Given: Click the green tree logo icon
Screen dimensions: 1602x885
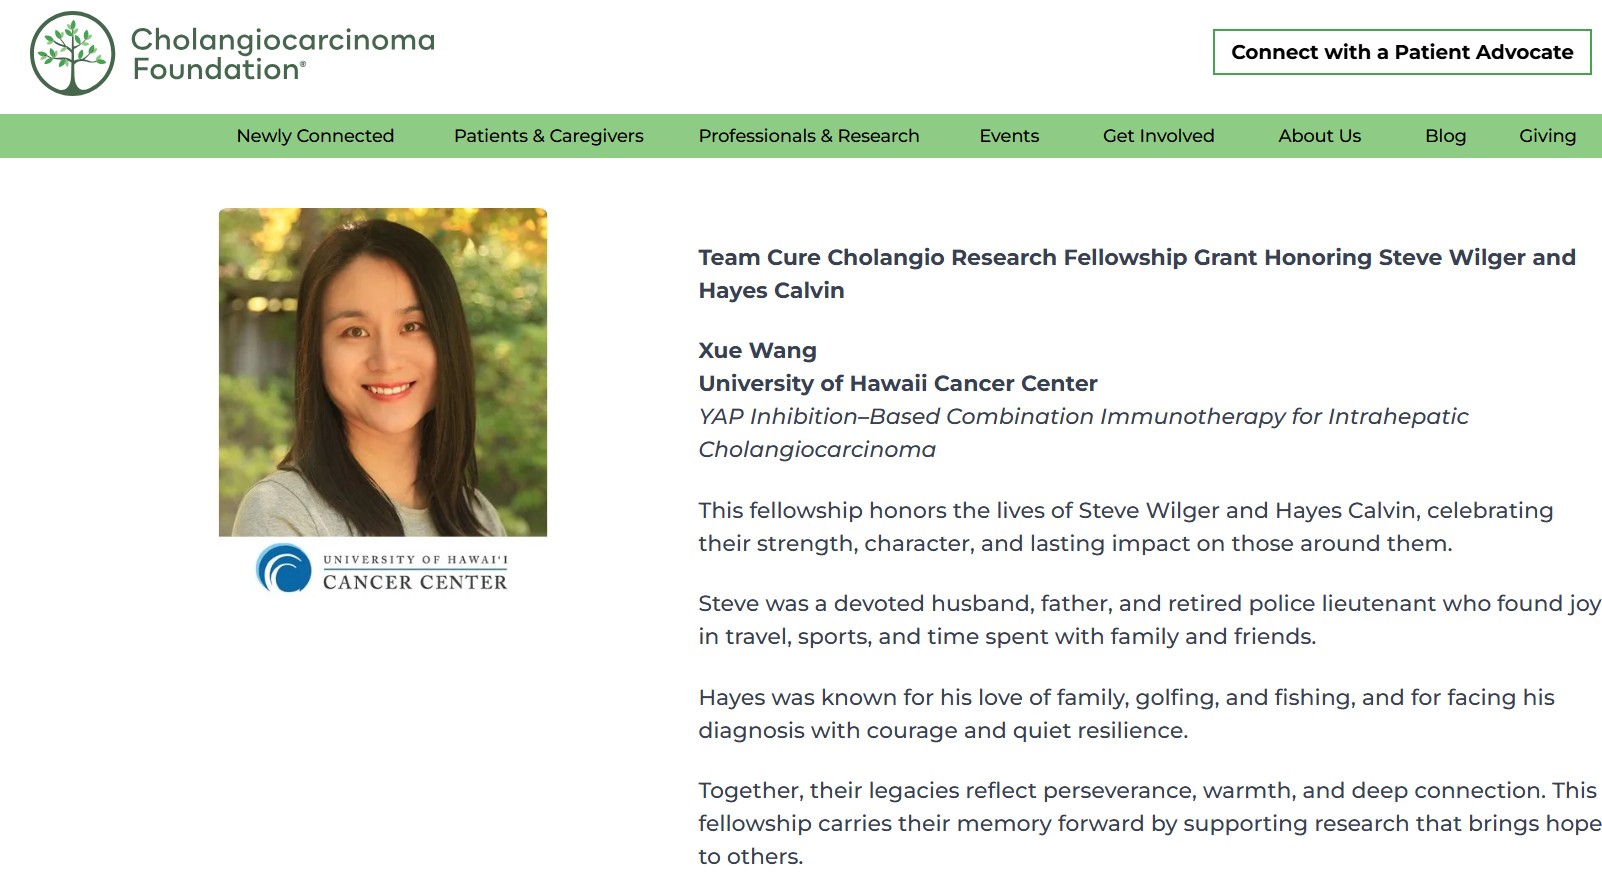Looking at the screenshot, I should 72,54.
